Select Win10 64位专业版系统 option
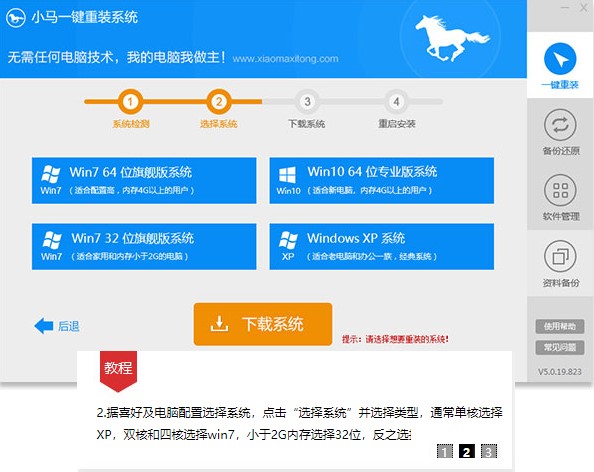Viewport: 594px width, 472px height. 381,181
